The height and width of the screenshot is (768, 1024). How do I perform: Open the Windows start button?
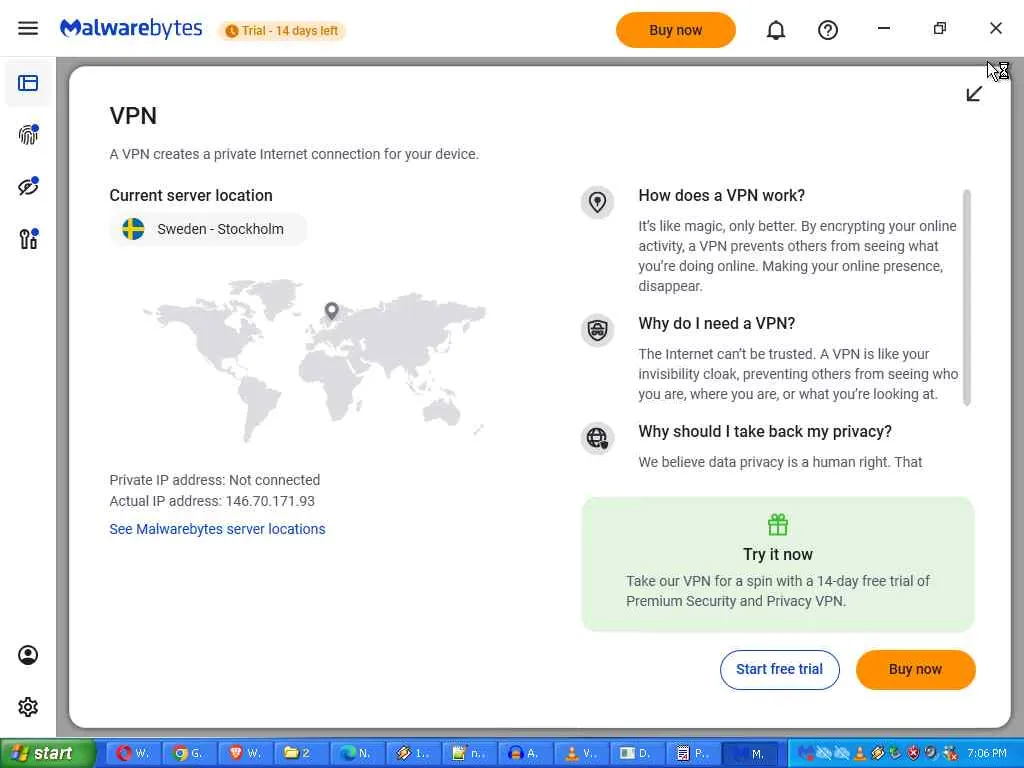46,754
